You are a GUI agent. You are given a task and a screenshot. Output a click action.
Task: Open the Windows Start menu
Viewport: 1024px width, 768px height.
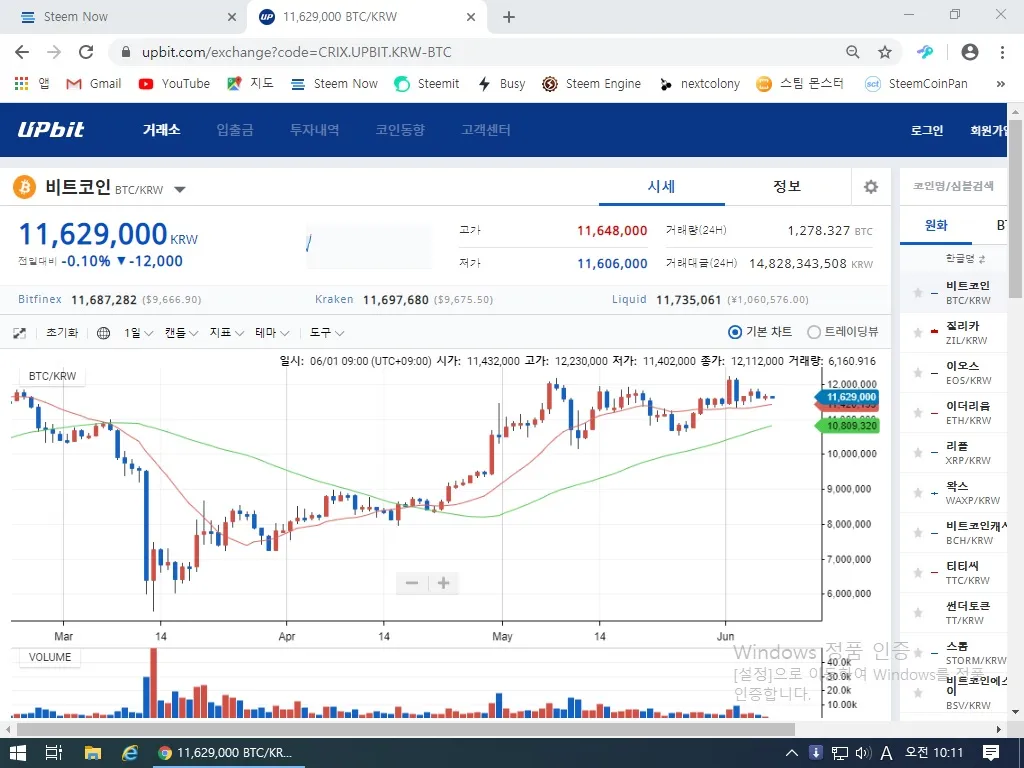point(18,753)
